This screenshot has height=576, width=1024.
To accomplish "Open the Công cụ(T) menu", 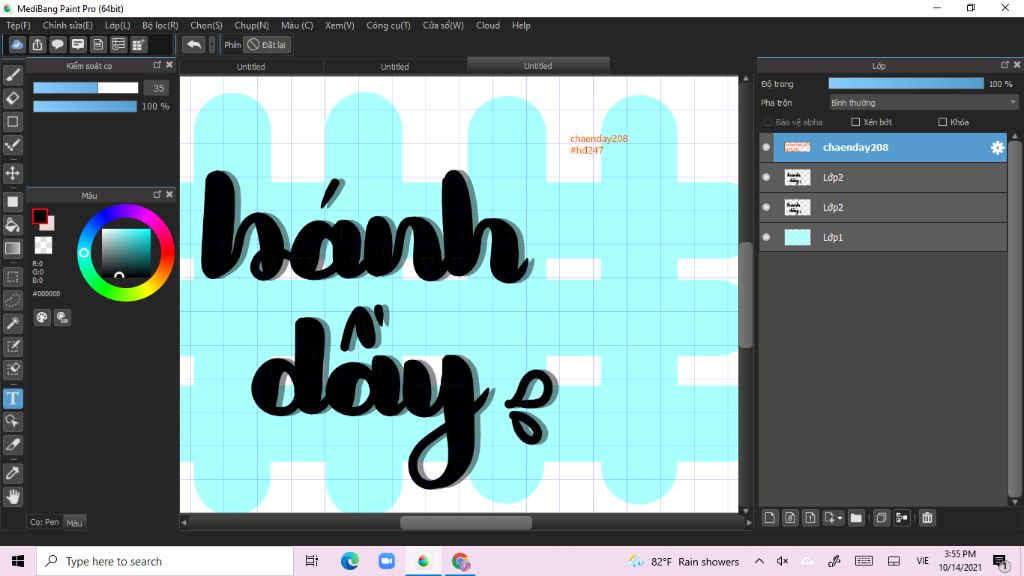I will pyautogui.click(x=388, y=25).
